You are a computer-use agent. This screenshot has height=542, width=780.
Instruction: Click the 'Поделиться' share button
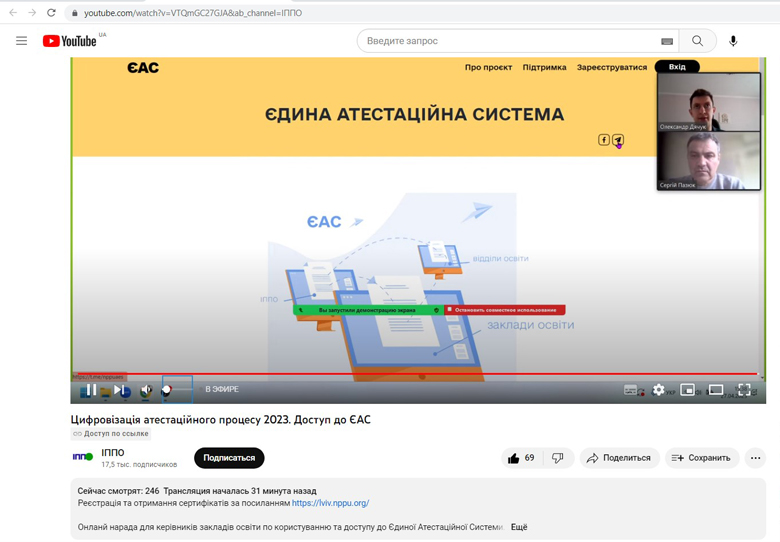click(619, 458)
